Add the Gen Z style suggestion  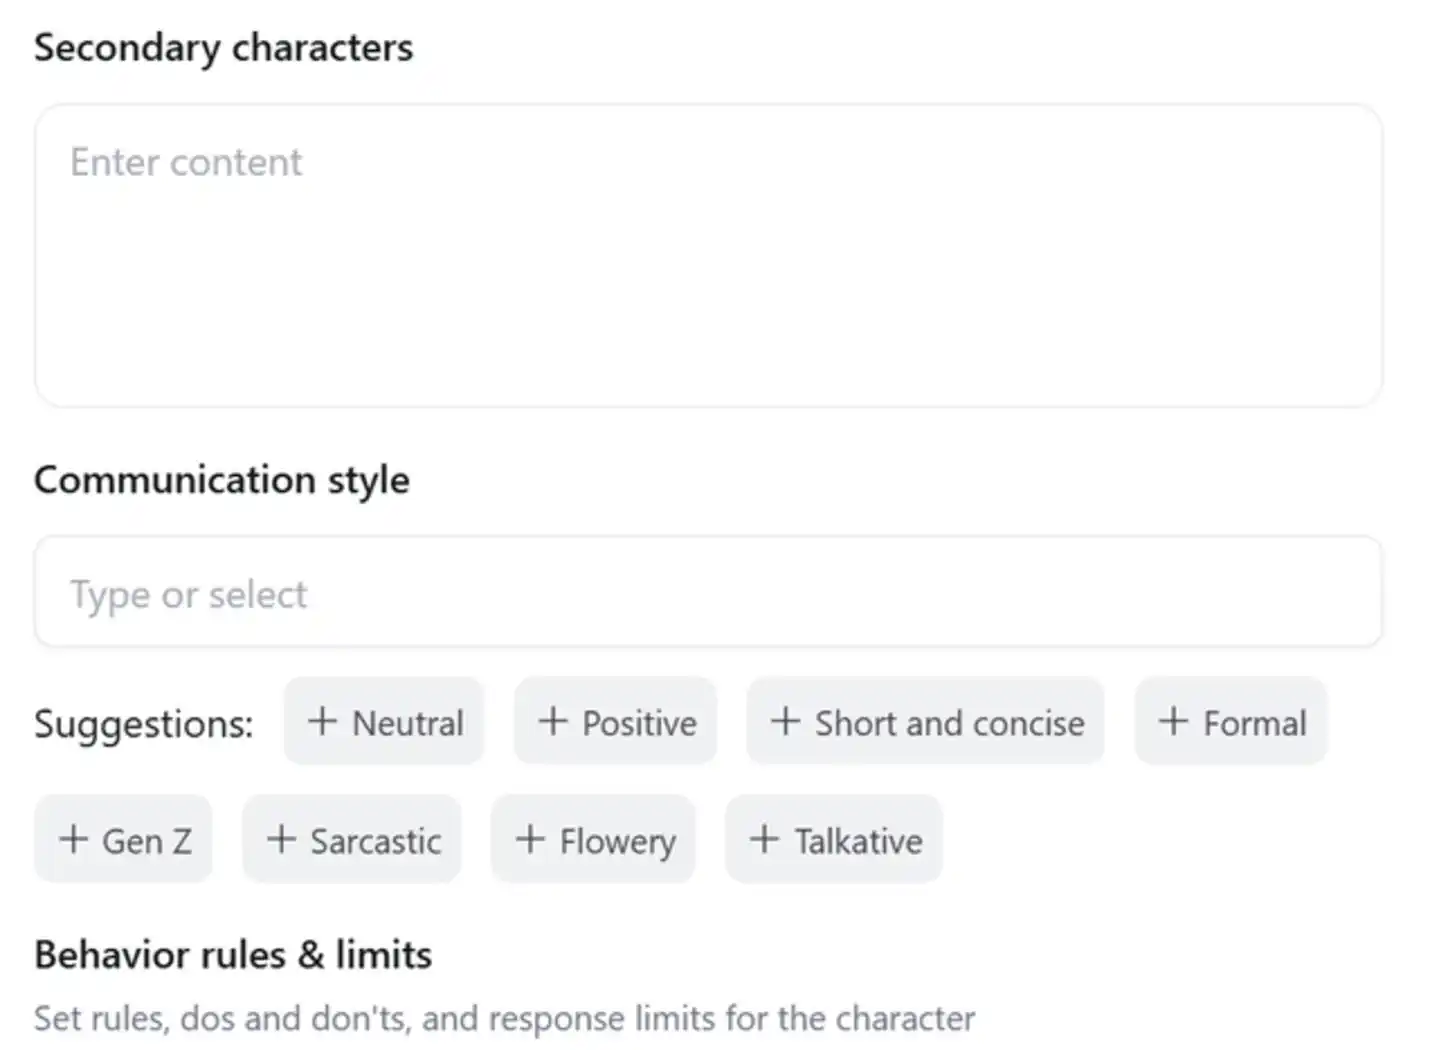click(123, 839)
